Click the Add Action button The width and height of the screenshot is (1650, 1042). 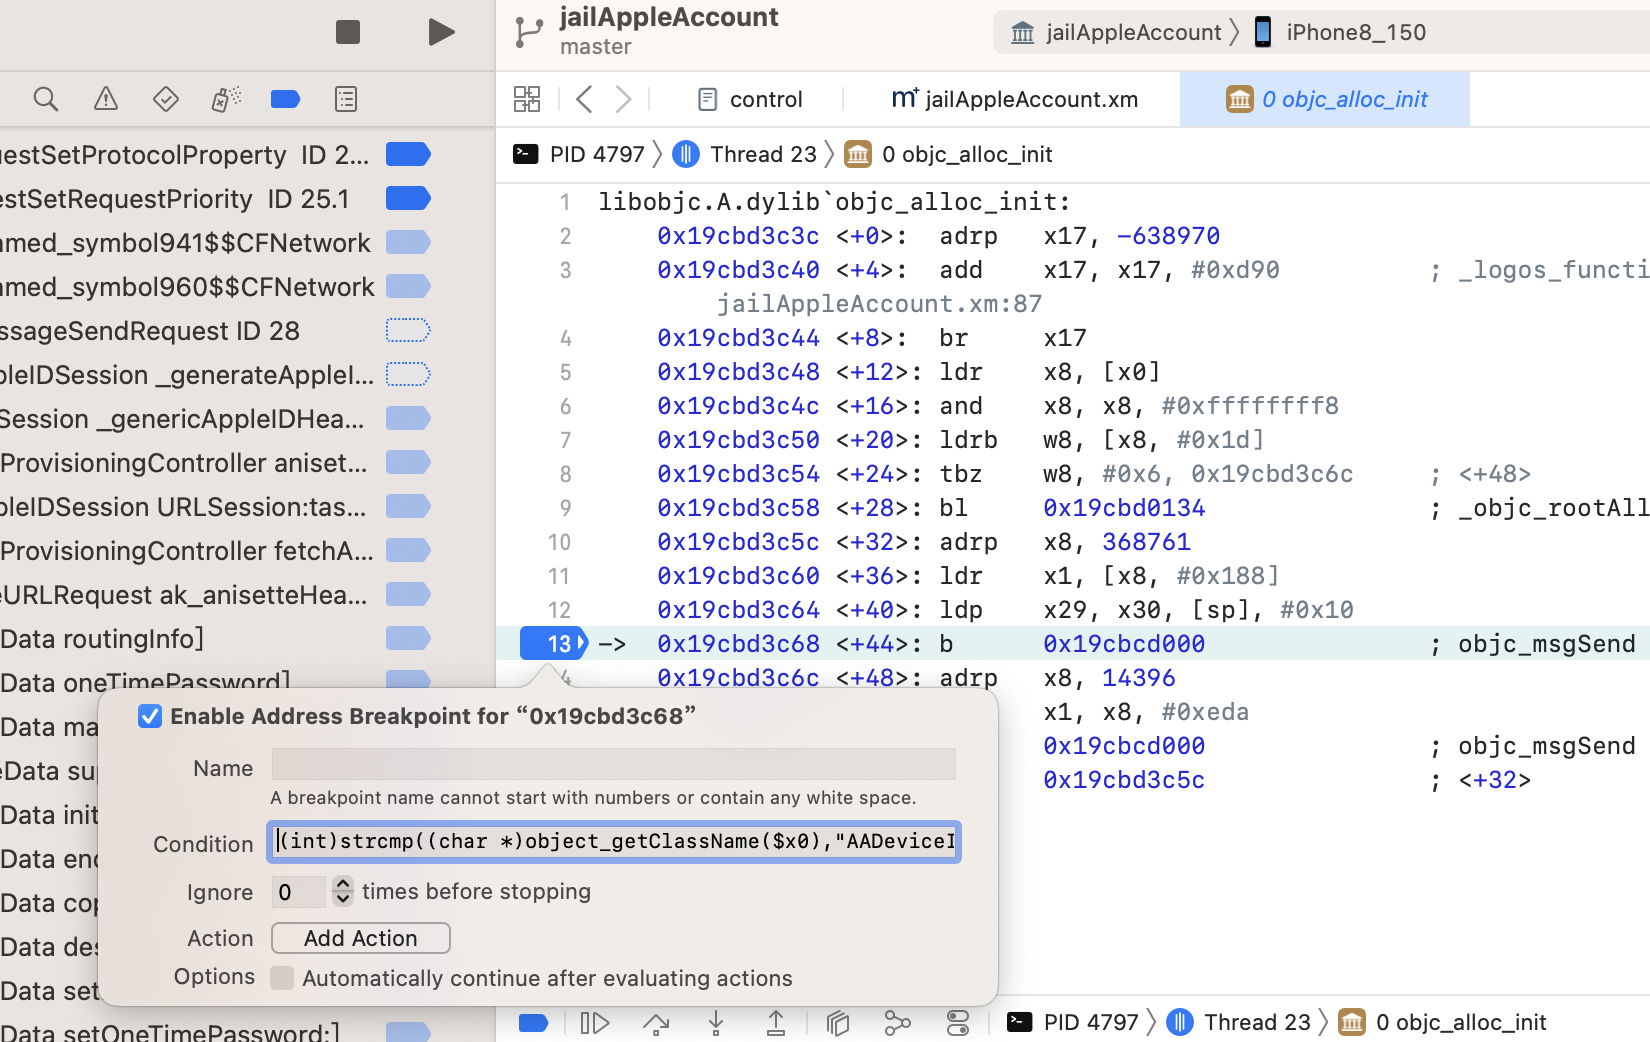[361, 938]
